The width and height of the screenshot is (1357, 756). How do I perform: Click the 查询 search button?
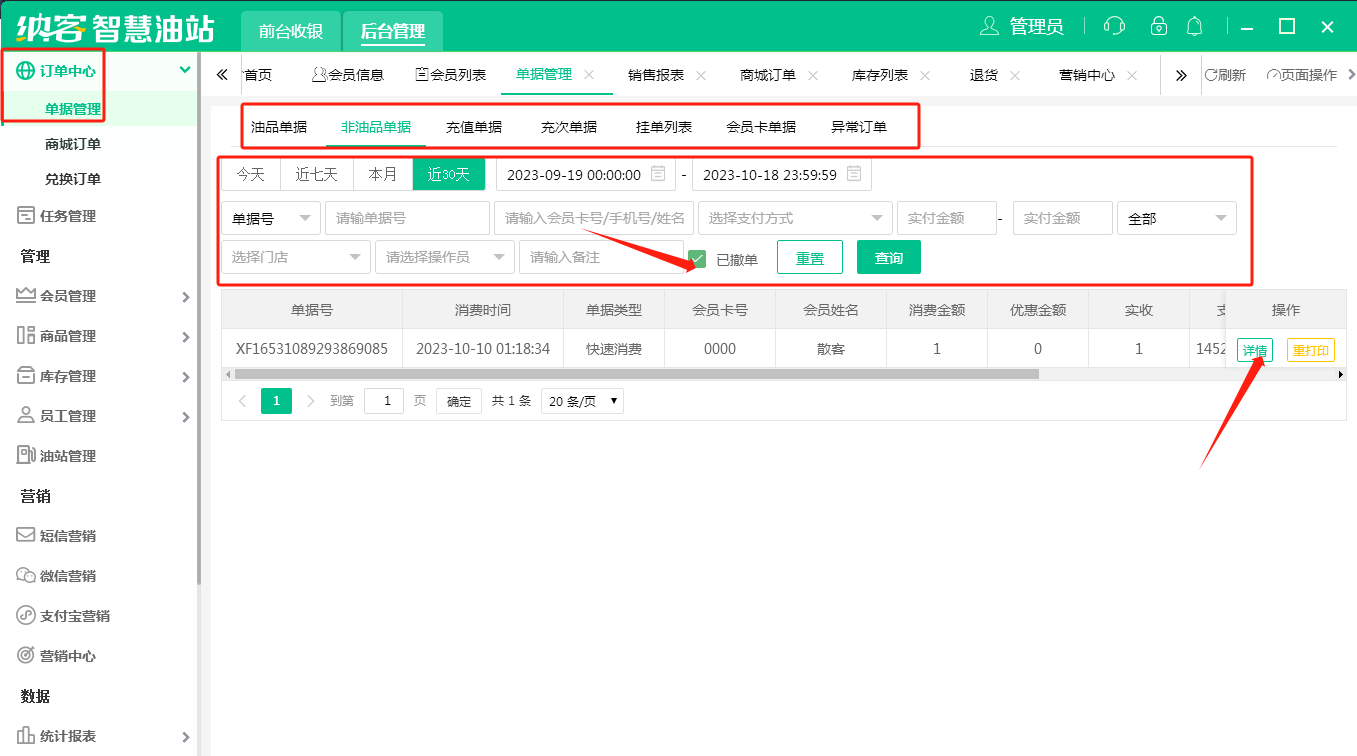point(888,258)
